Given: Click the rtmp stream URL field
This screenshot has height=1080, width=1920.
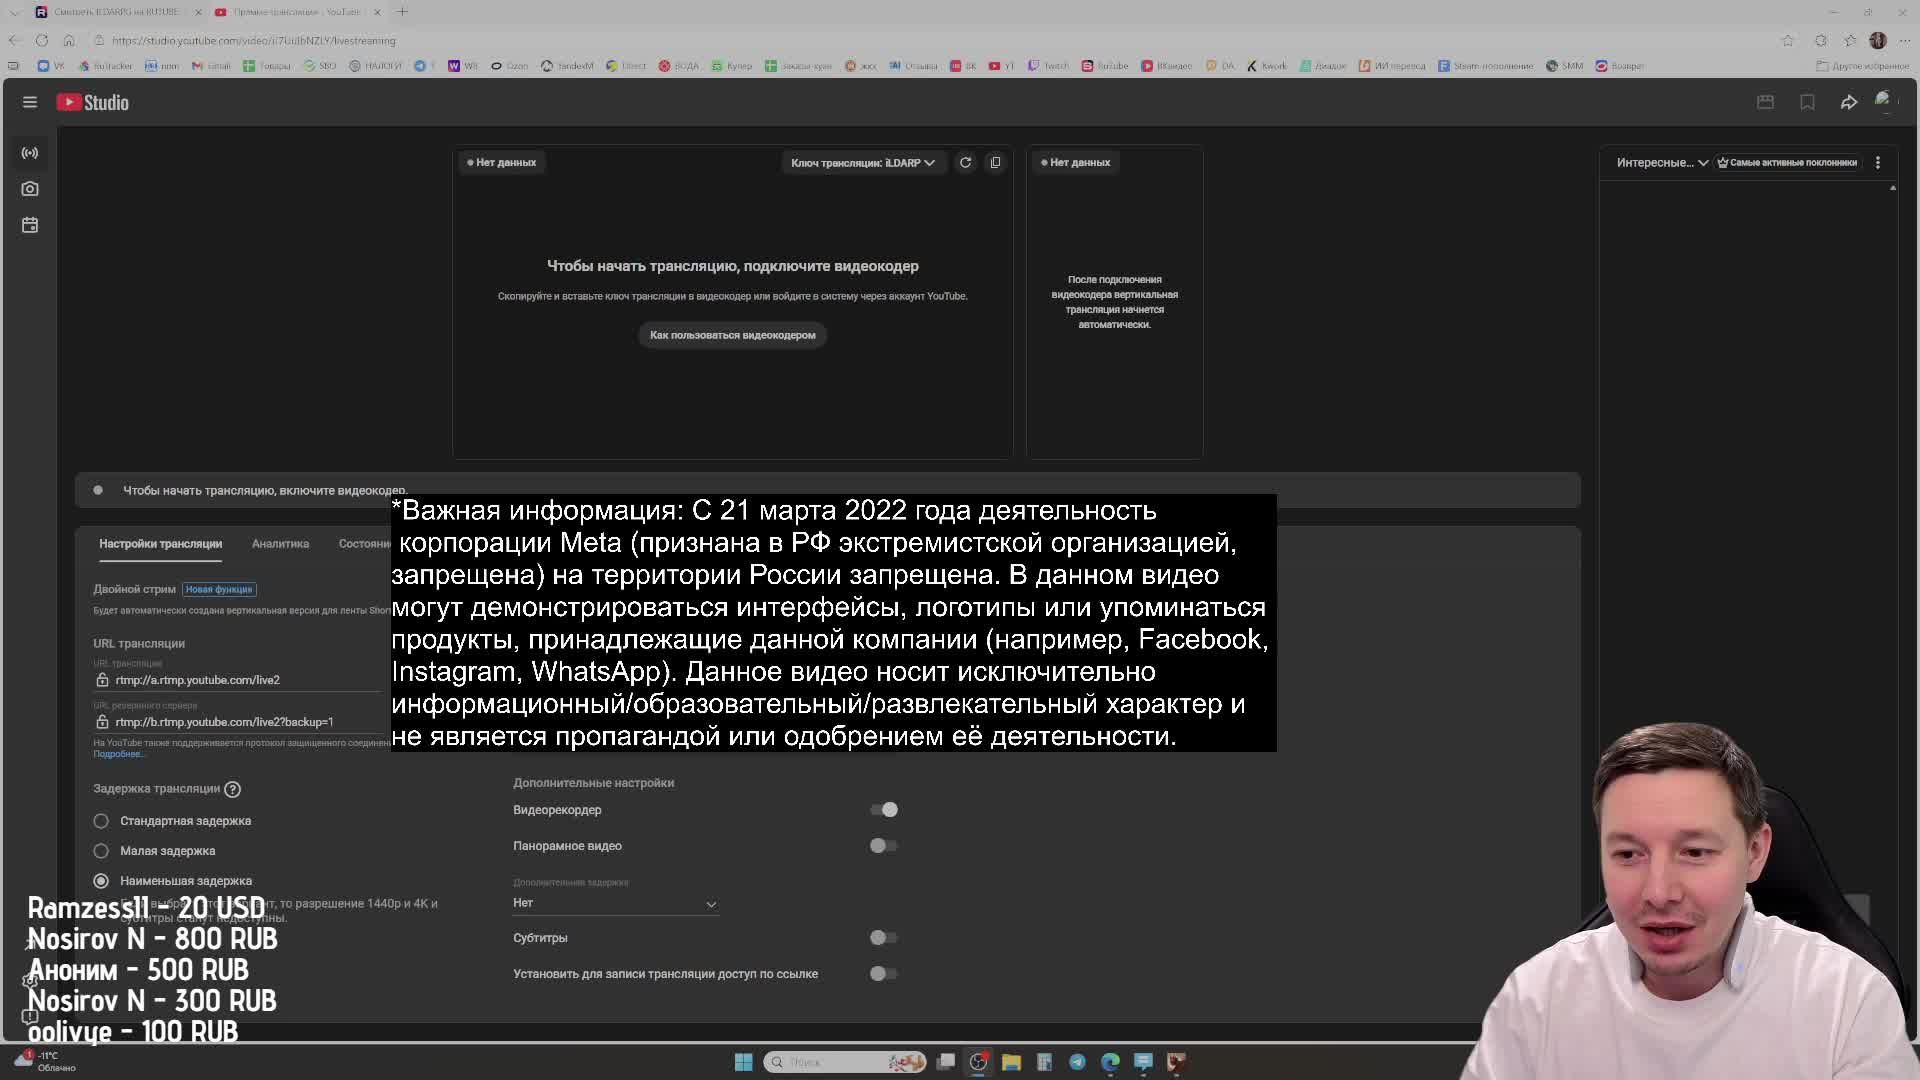Looking at the screenshot, I should [198, 680].
